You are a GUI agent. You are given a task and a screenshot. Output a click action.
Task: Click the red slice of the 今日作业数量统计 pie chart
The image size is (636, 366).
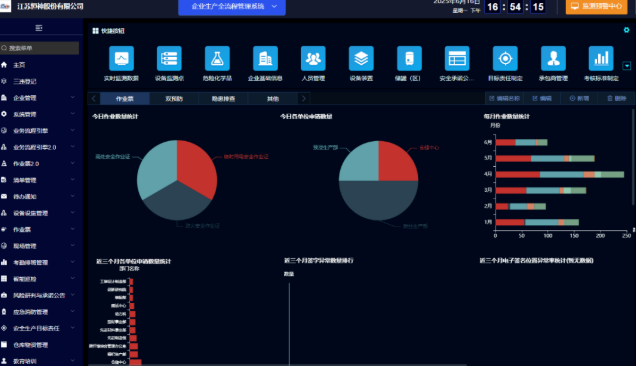click(x=196, y=166)
